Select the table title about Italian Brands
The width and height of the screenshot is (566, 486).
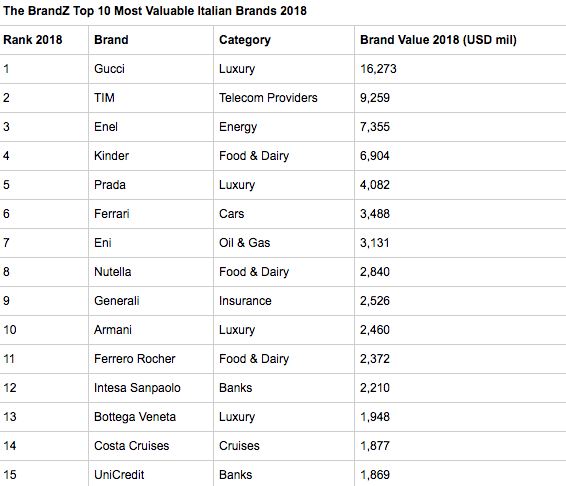coord(155,11)
